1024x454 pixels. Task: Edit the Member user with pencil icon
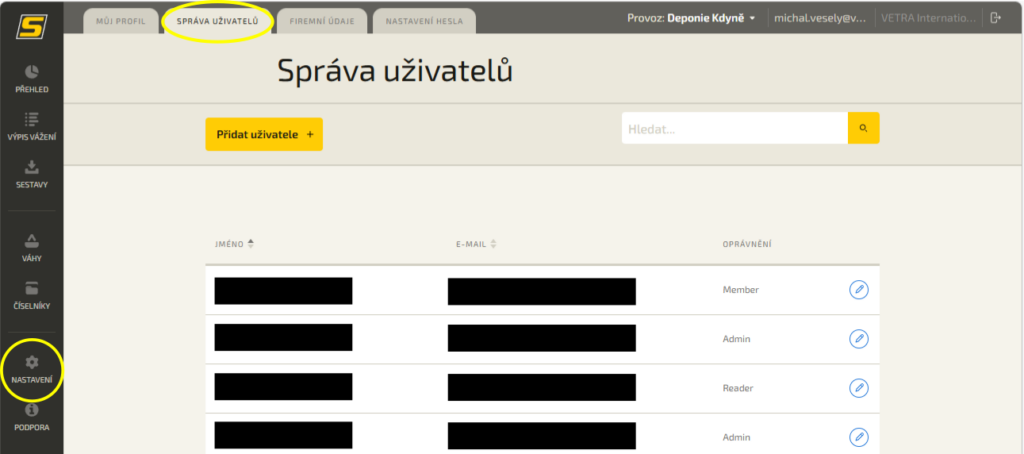(858, 290)
